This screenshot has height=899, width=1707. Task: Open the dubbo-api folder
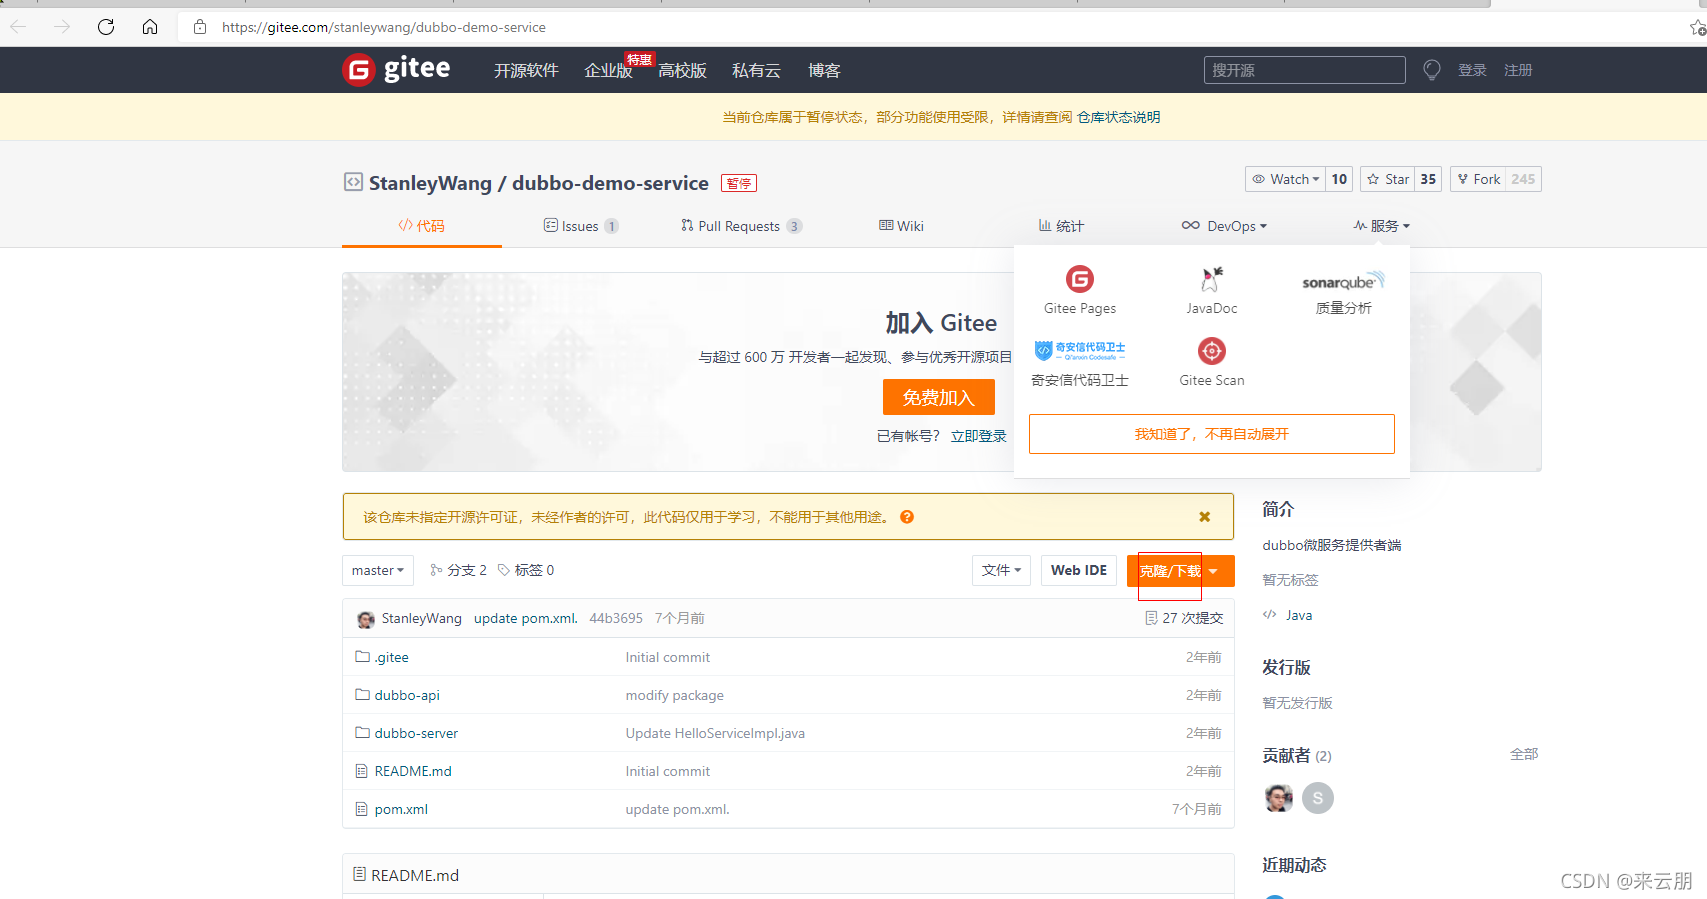pos(407,695)
